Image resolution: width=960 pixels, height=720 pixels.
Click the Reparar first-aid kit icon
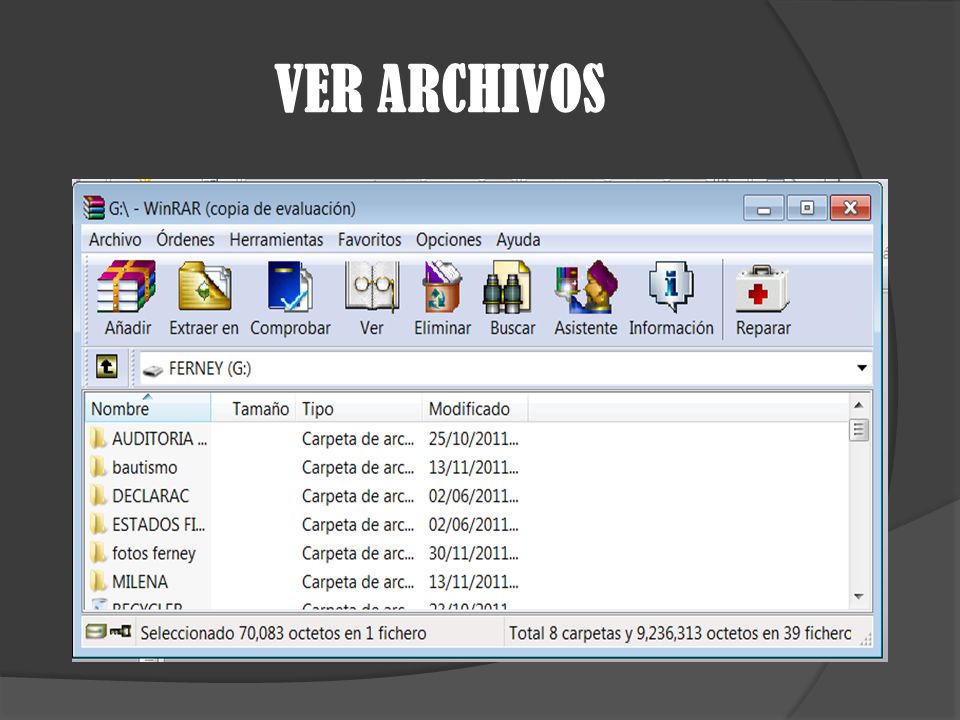point(762,288)
